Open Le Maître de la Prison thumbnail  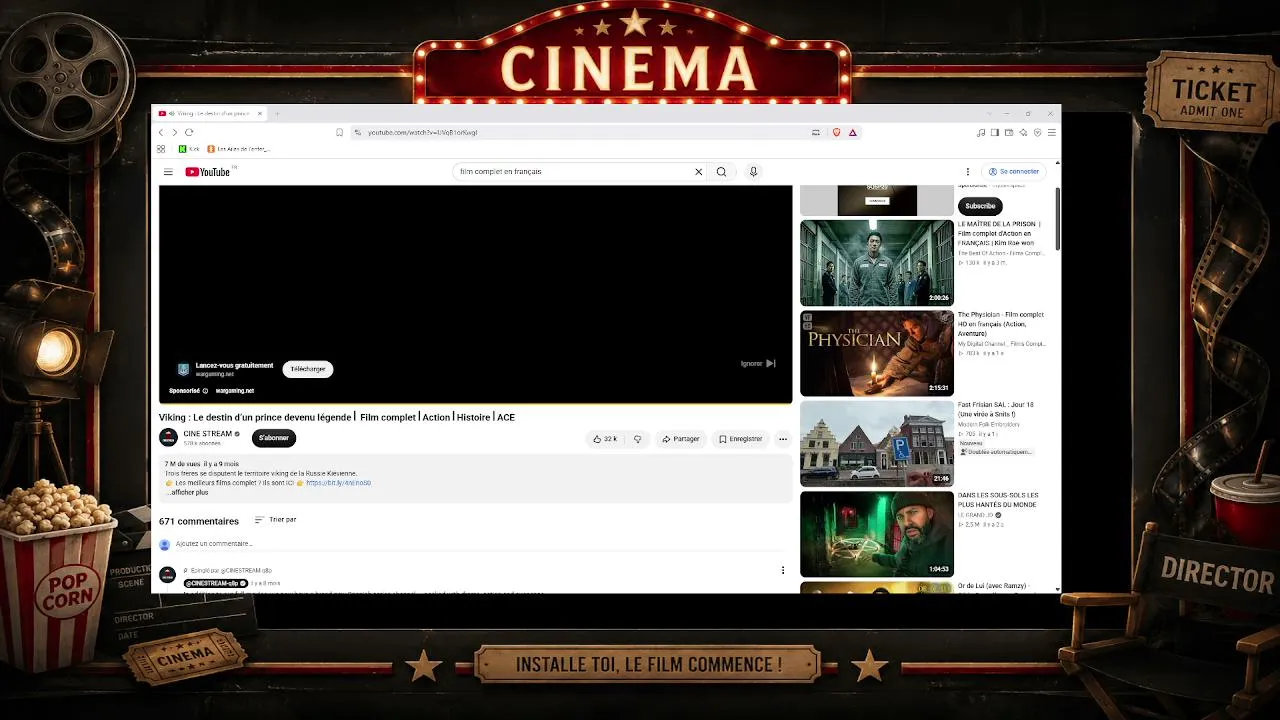877,263
